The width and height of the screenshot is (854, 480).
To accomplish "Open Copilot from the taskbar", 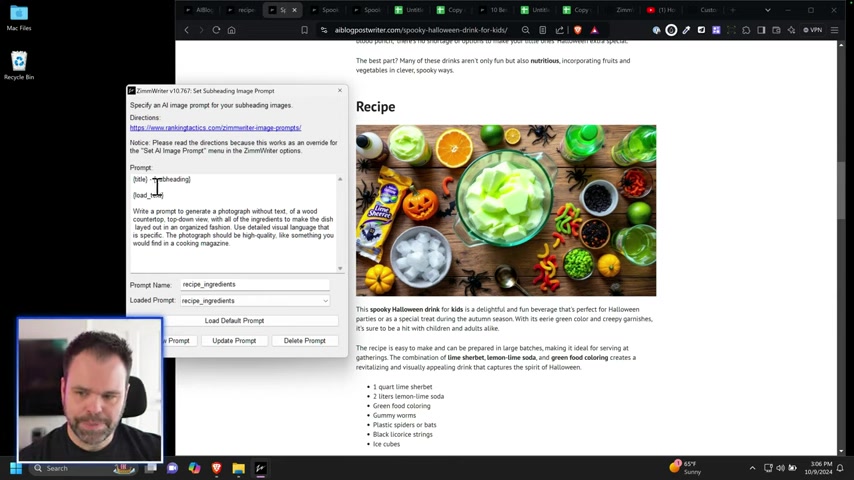I will pos(194,468).
